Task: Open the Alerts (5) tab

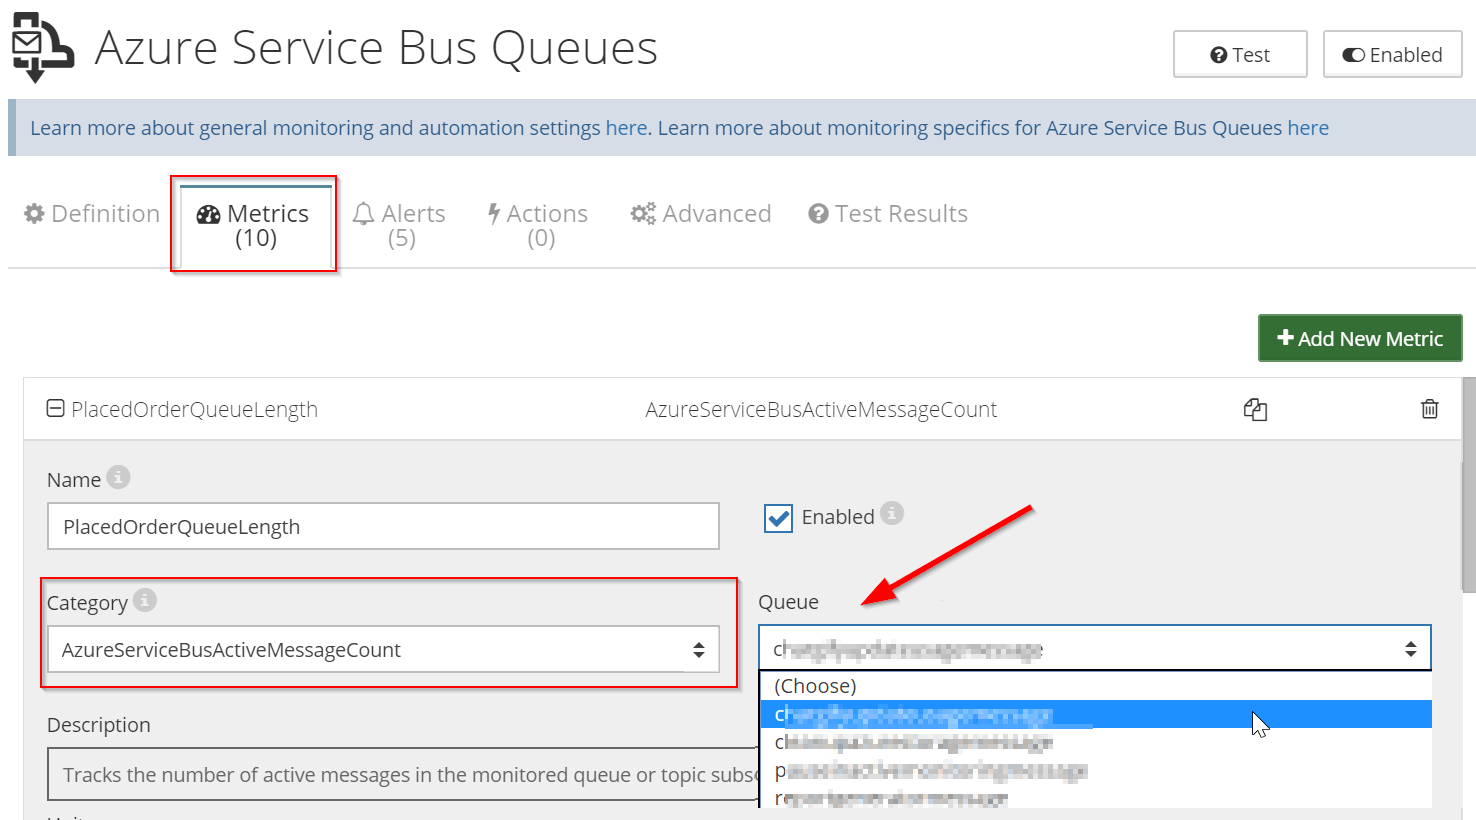Action: (400, 226)
